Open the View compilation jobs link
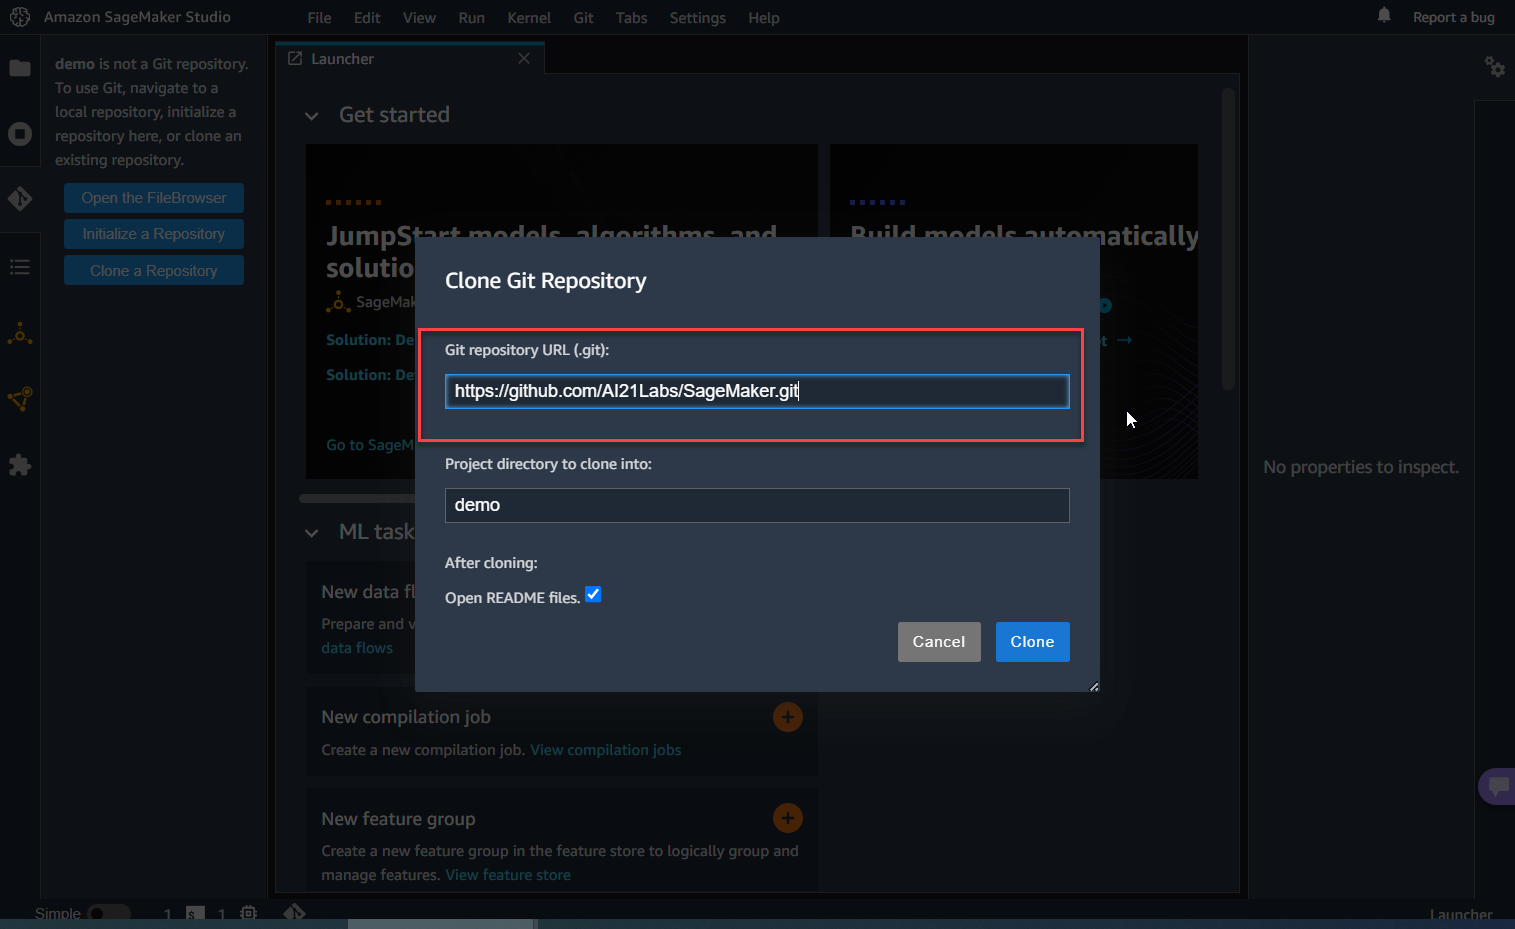The width and height of the screenshot is (1515, 929). click(606, 750)
